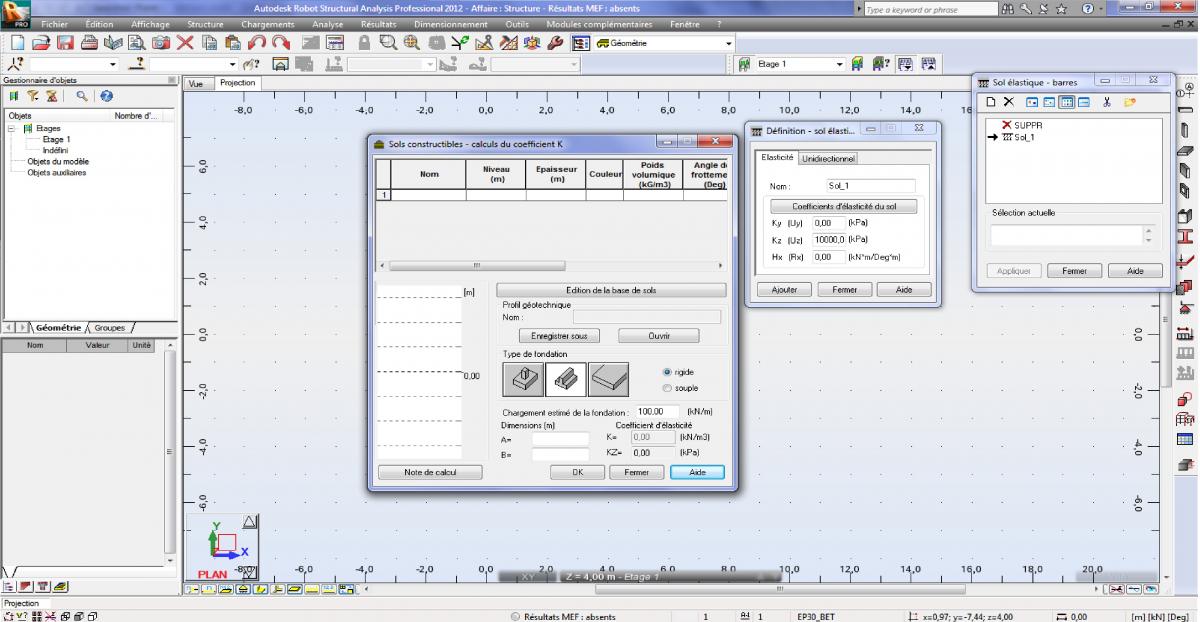This screenshot has height=622, width=1200.
Task: Open the bar selection dropdown in second toolbar
Action: (232, 64)
